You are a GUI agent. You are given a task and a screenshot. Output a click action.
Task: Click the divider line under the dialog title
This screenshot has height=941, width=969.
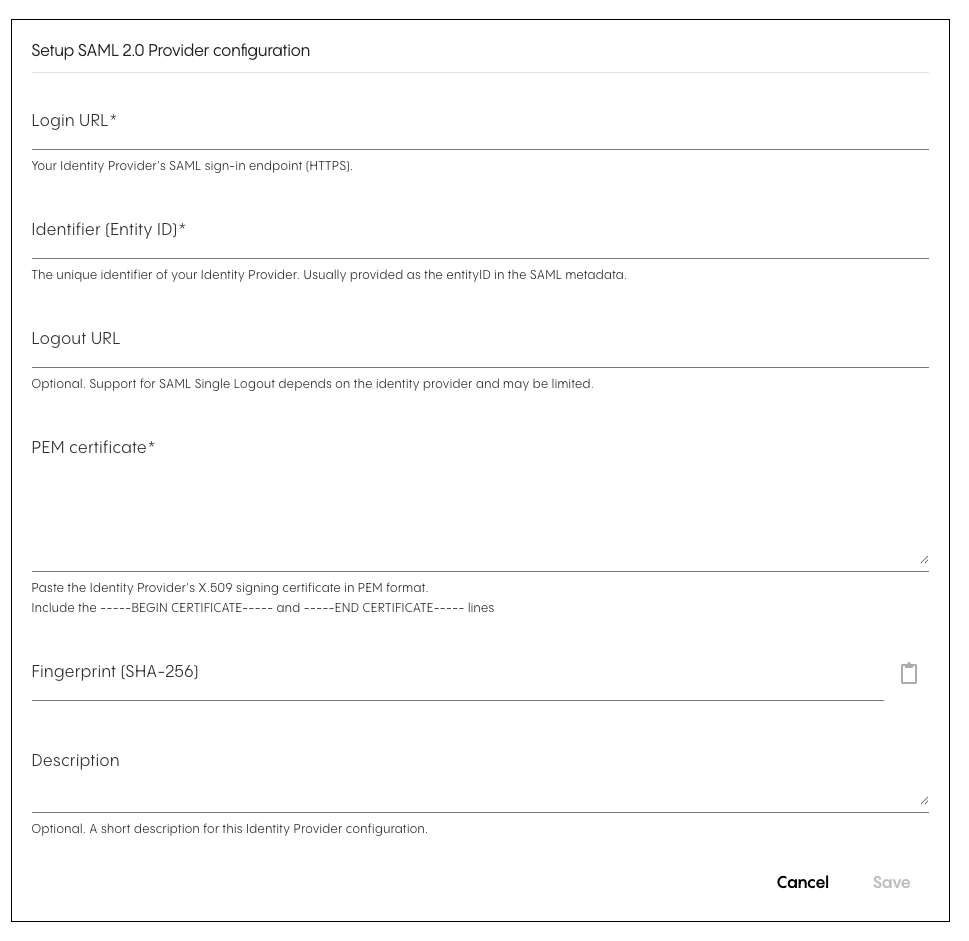[x=480, y=73]
